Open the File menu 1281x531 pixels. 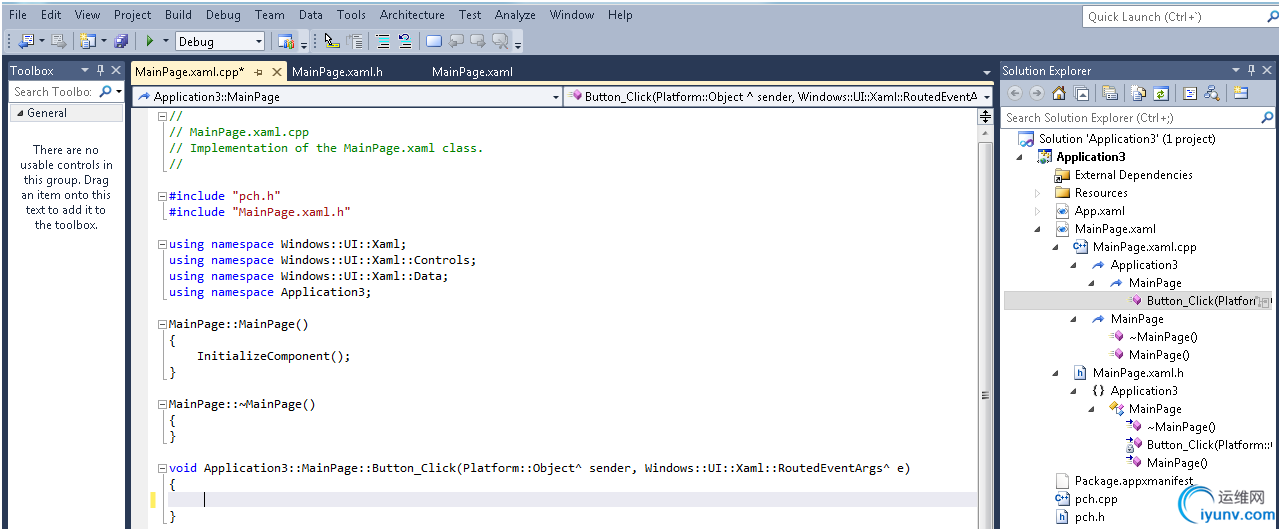18,15
